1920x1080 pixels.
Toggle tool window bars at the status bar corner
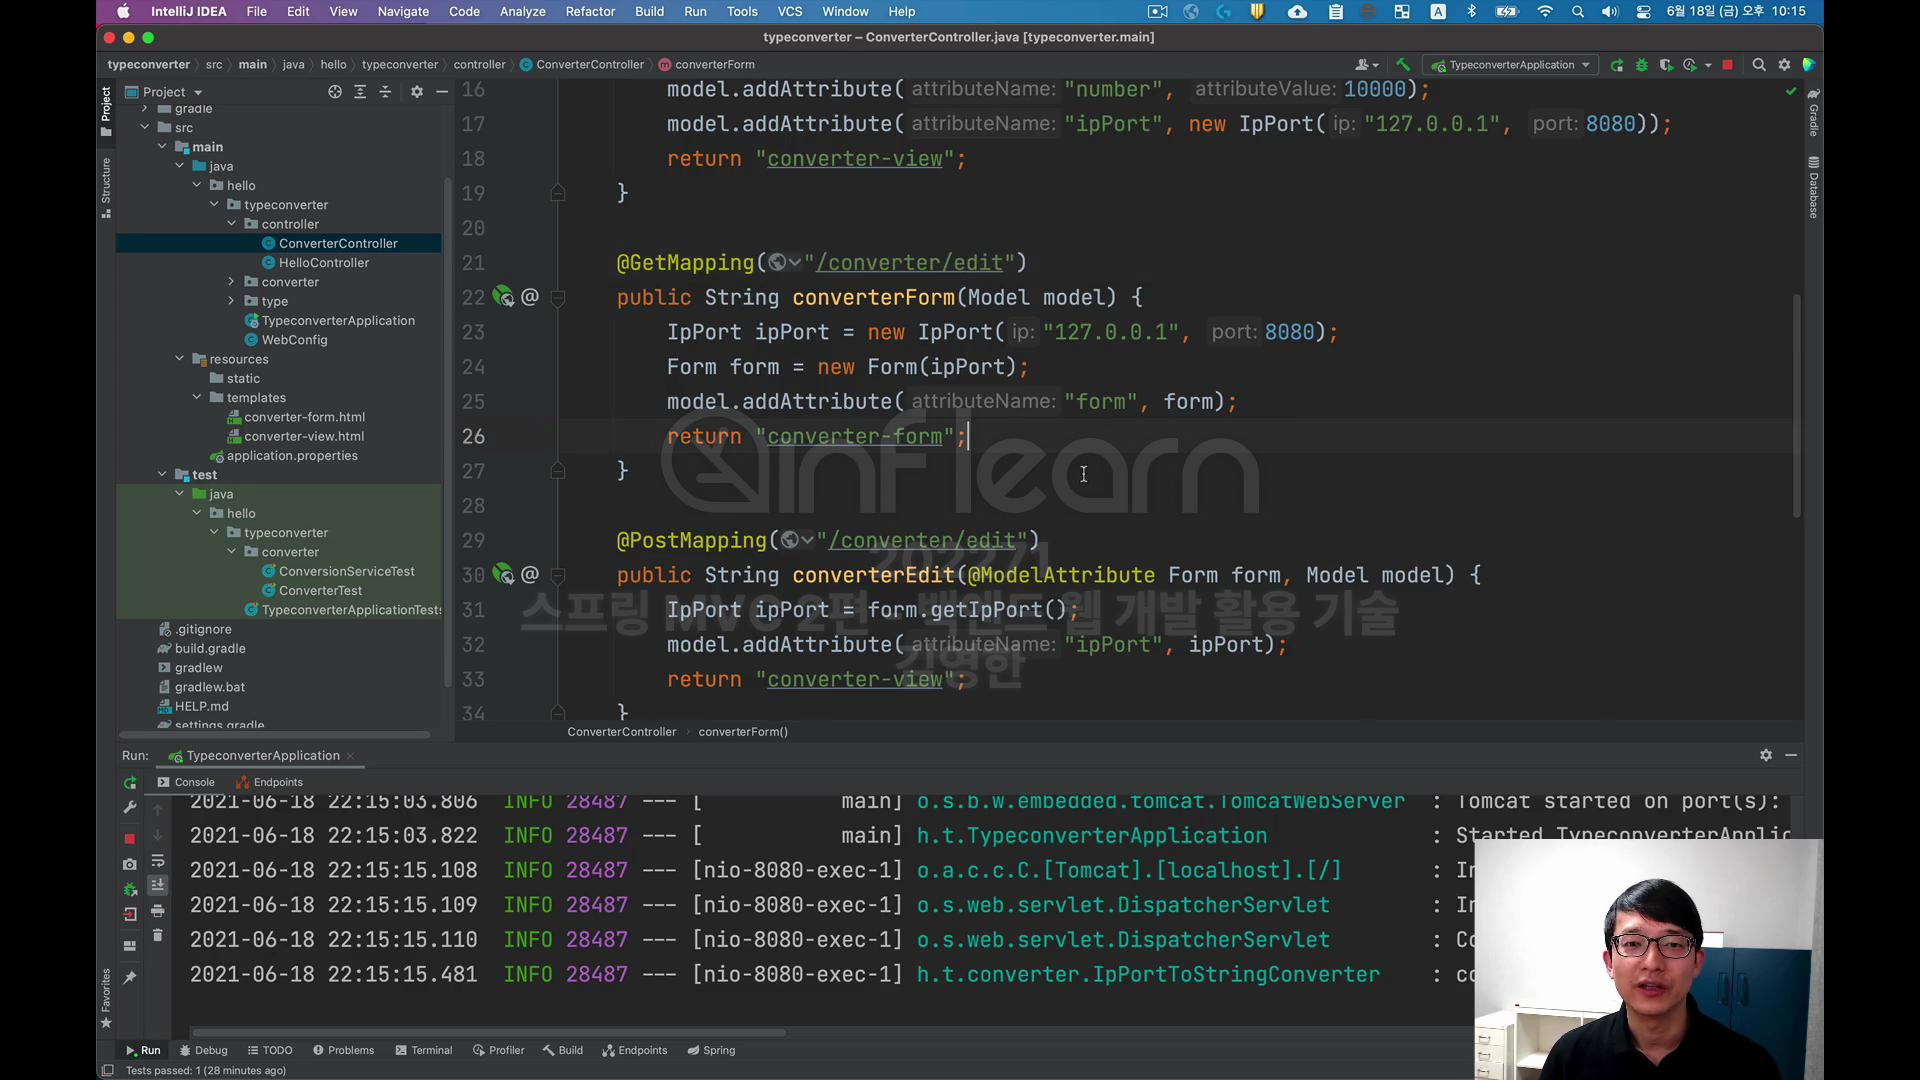click(x=108, y=1071)
